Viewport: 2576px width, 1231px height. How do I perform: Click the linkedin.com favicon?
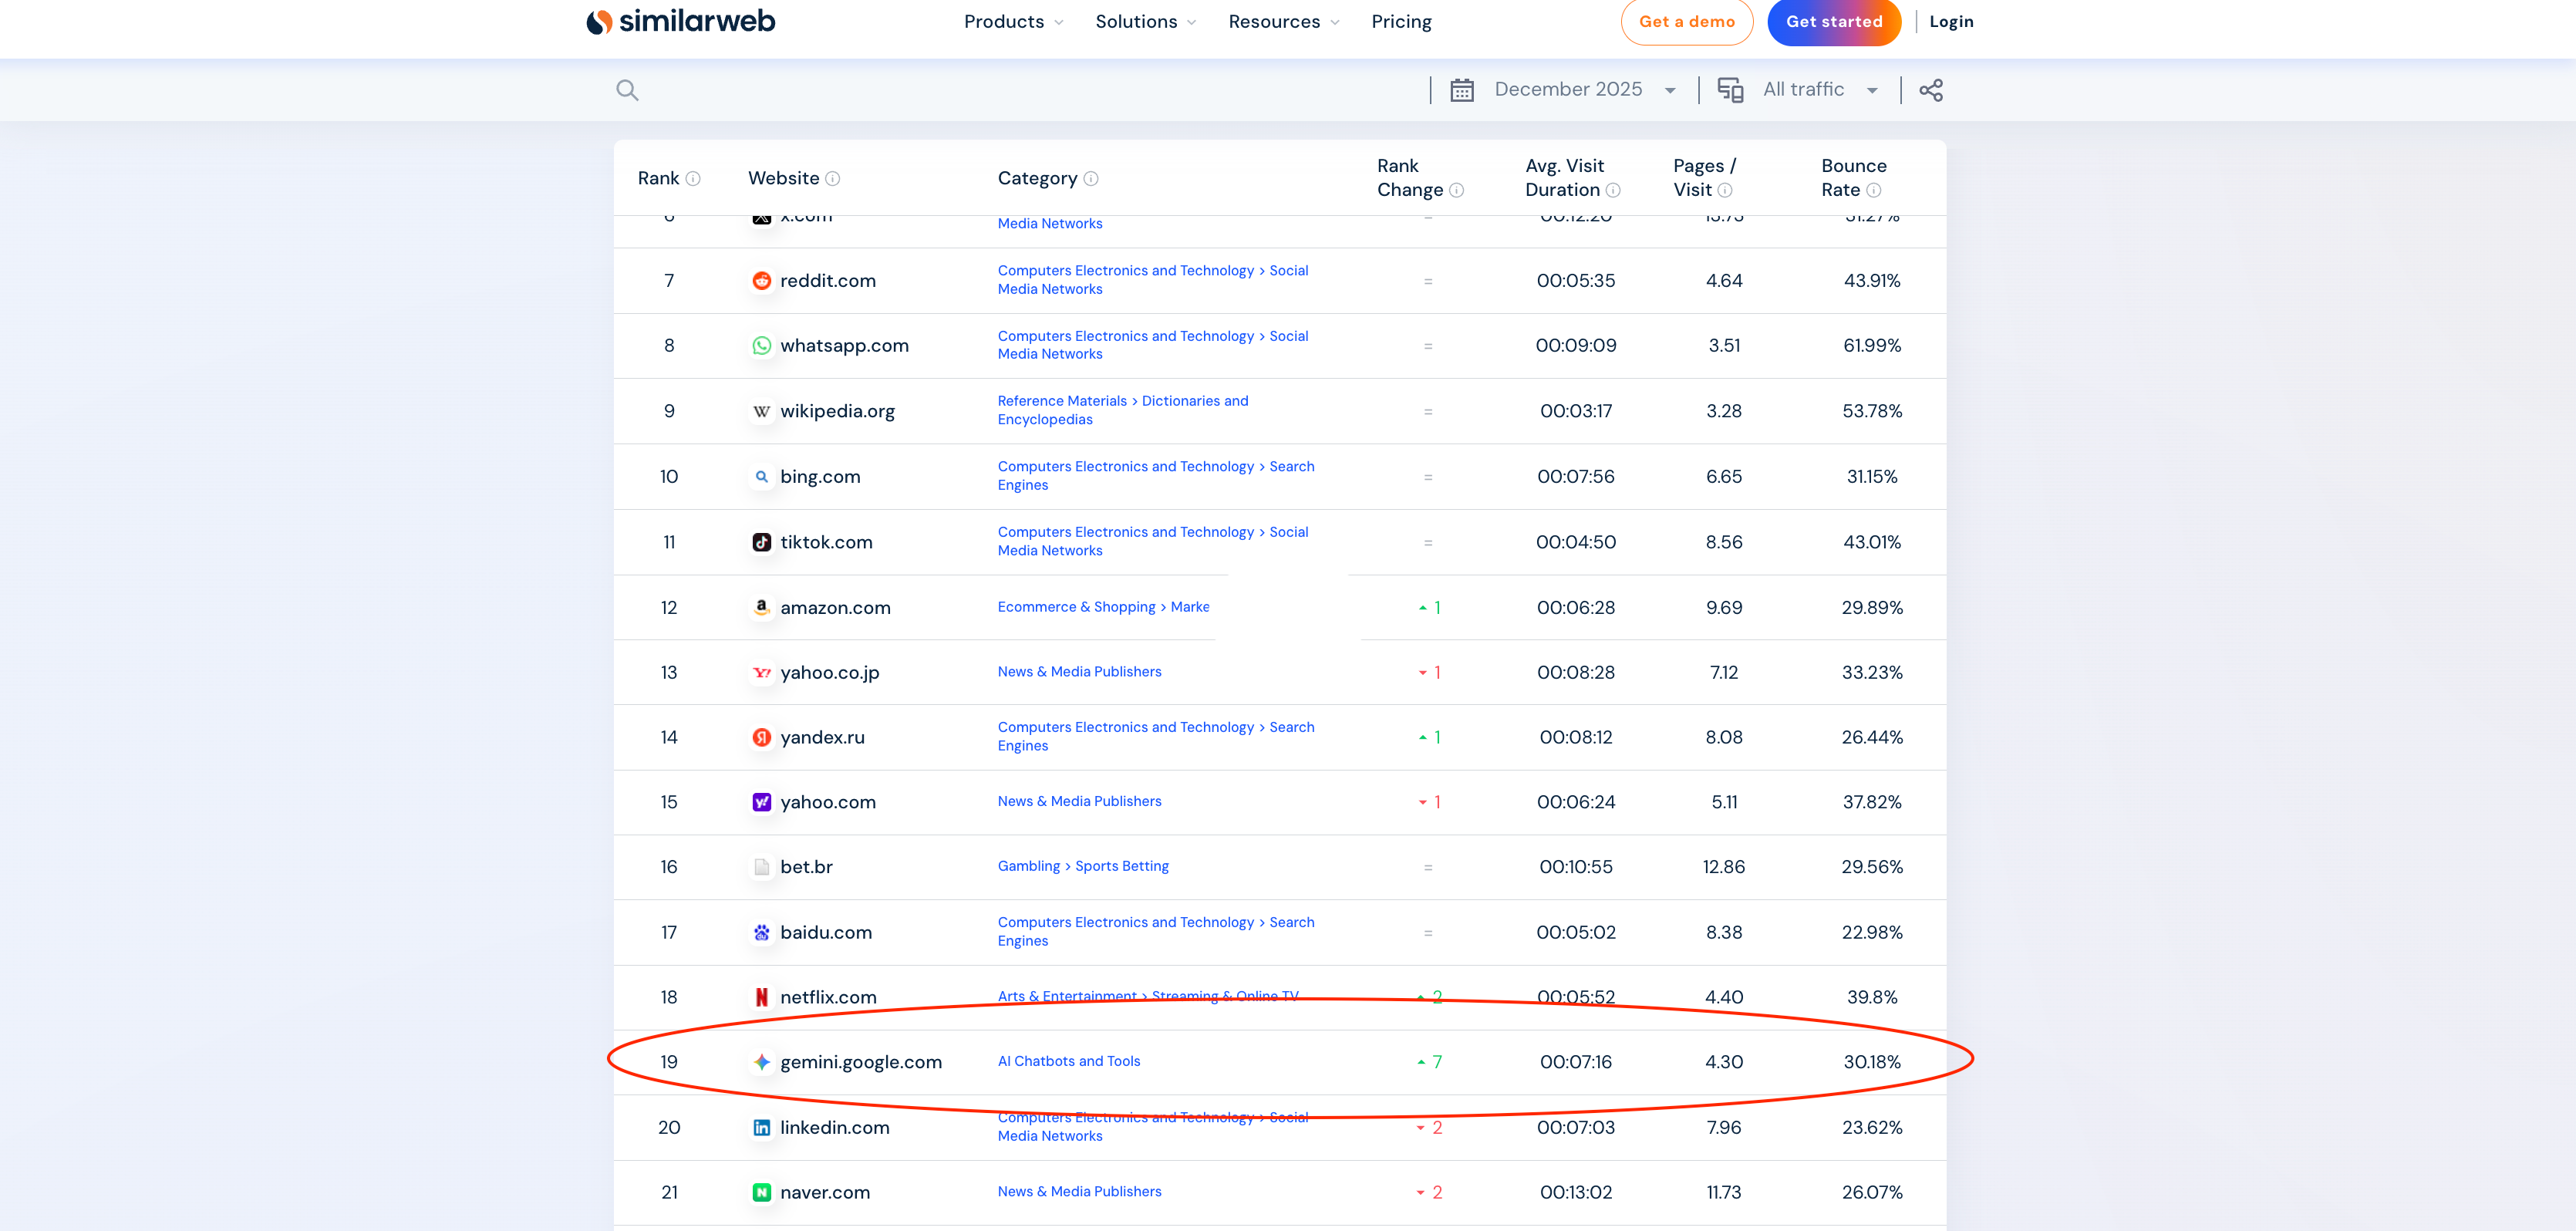coord(762,1128)
